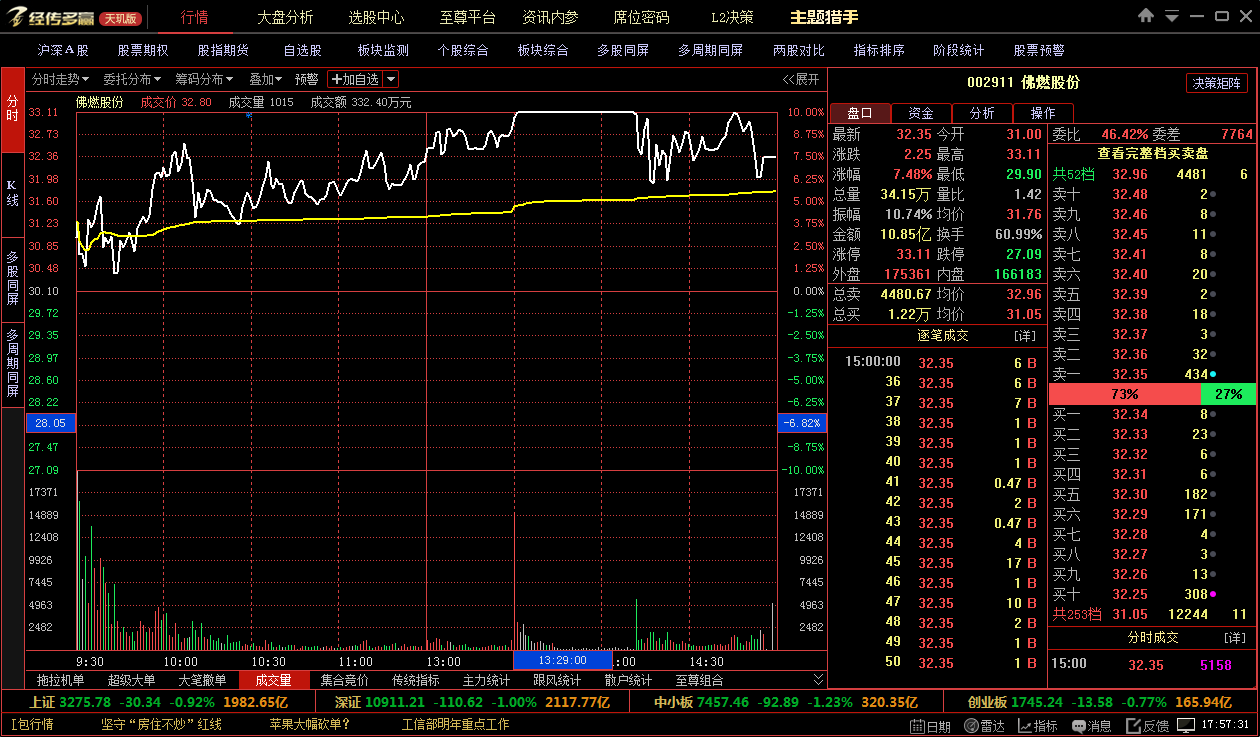Click the blue 13:29:00 time marker

point(562,661)
